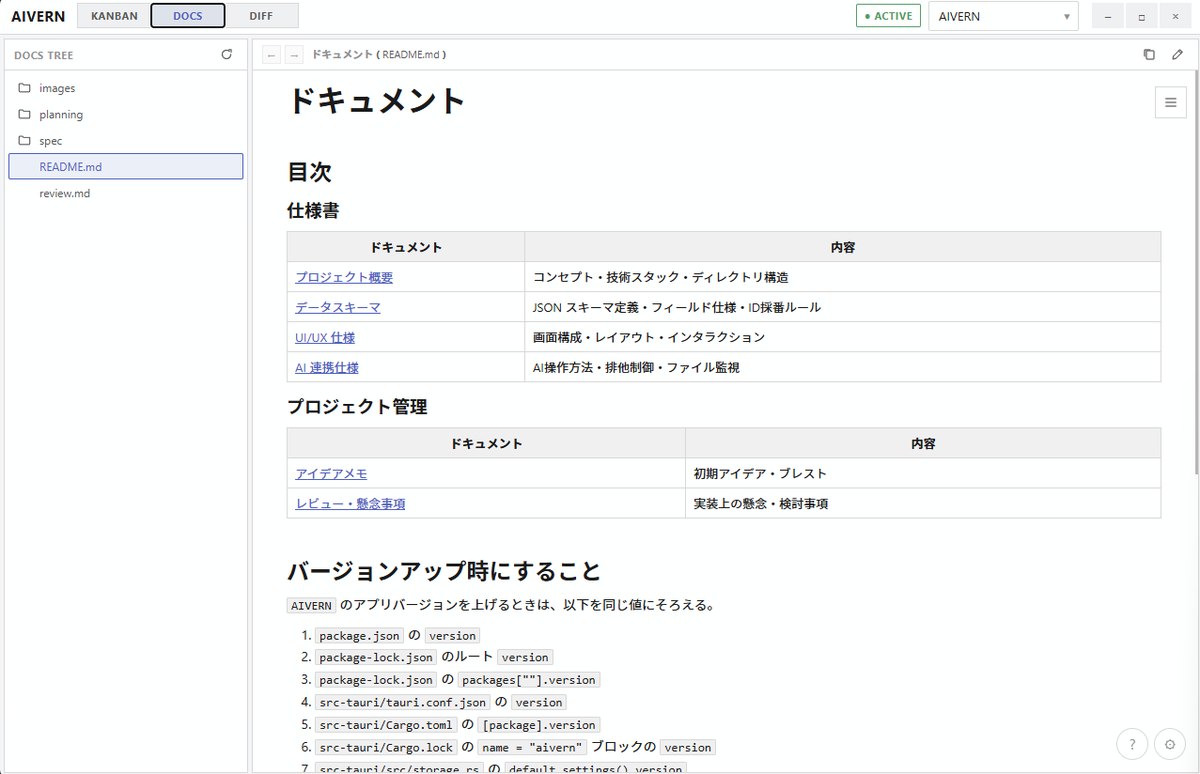Open help with the question mark button
The height and width of the screenshot is (774, 1200).
click(1132, 744)
